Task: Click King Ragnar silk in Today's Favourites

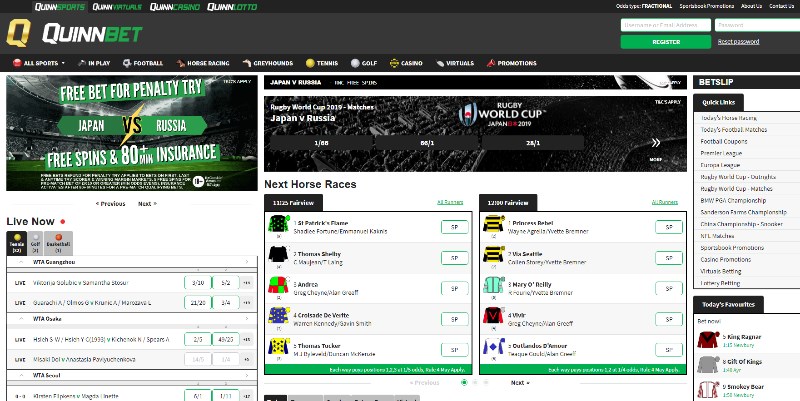Action: (708, 340)
